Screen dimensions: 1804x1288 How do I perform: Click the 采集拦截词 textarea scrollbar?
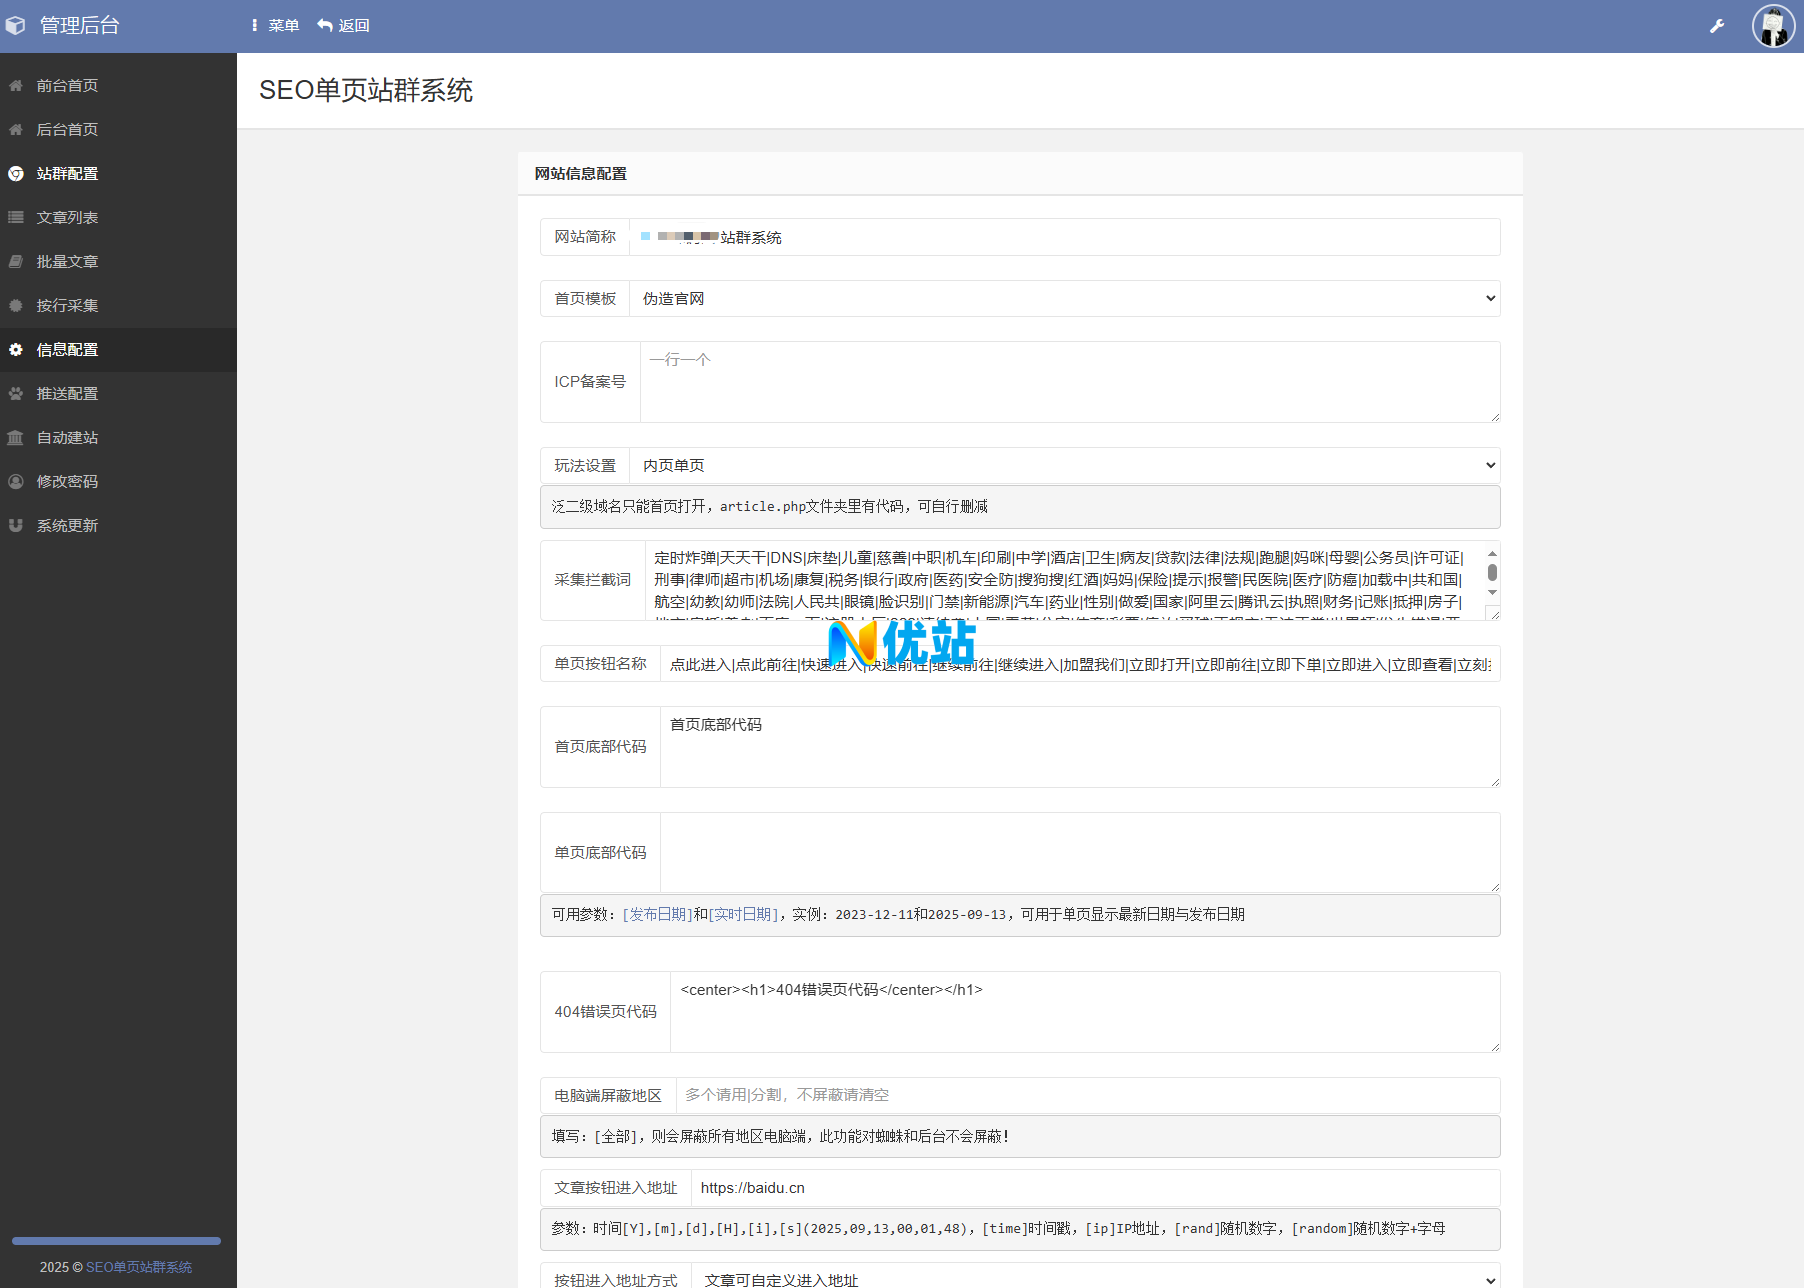(1492, 573)
